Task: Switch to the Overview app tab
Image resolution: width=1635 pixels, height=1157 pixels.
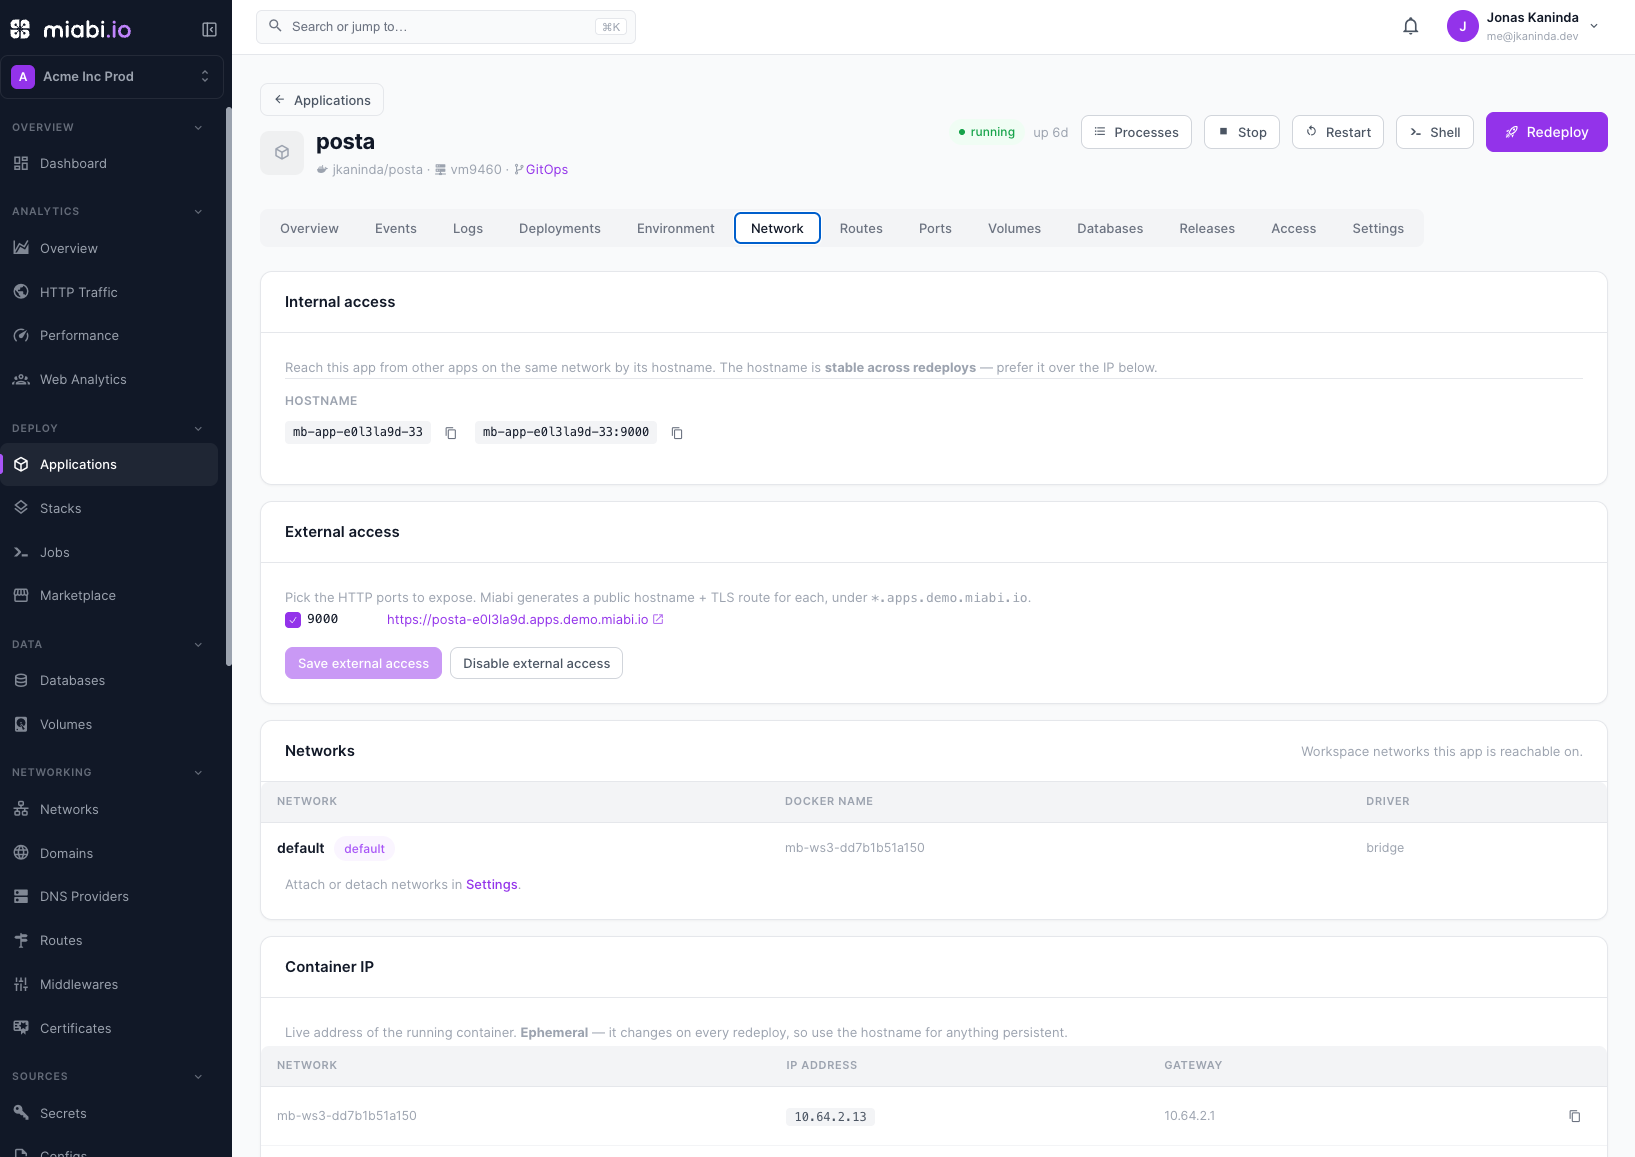Action: pyautogui.click(x=309, y=229)
